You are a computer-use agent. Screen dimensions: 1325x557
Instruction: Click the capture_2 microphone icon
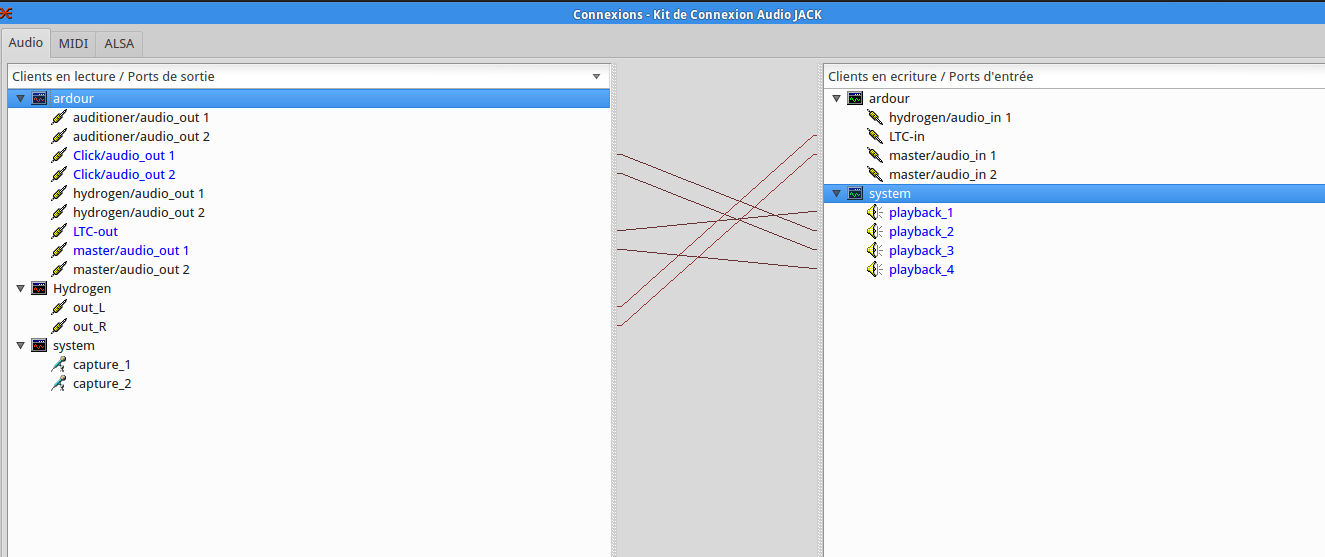click(x=59, y=384)
